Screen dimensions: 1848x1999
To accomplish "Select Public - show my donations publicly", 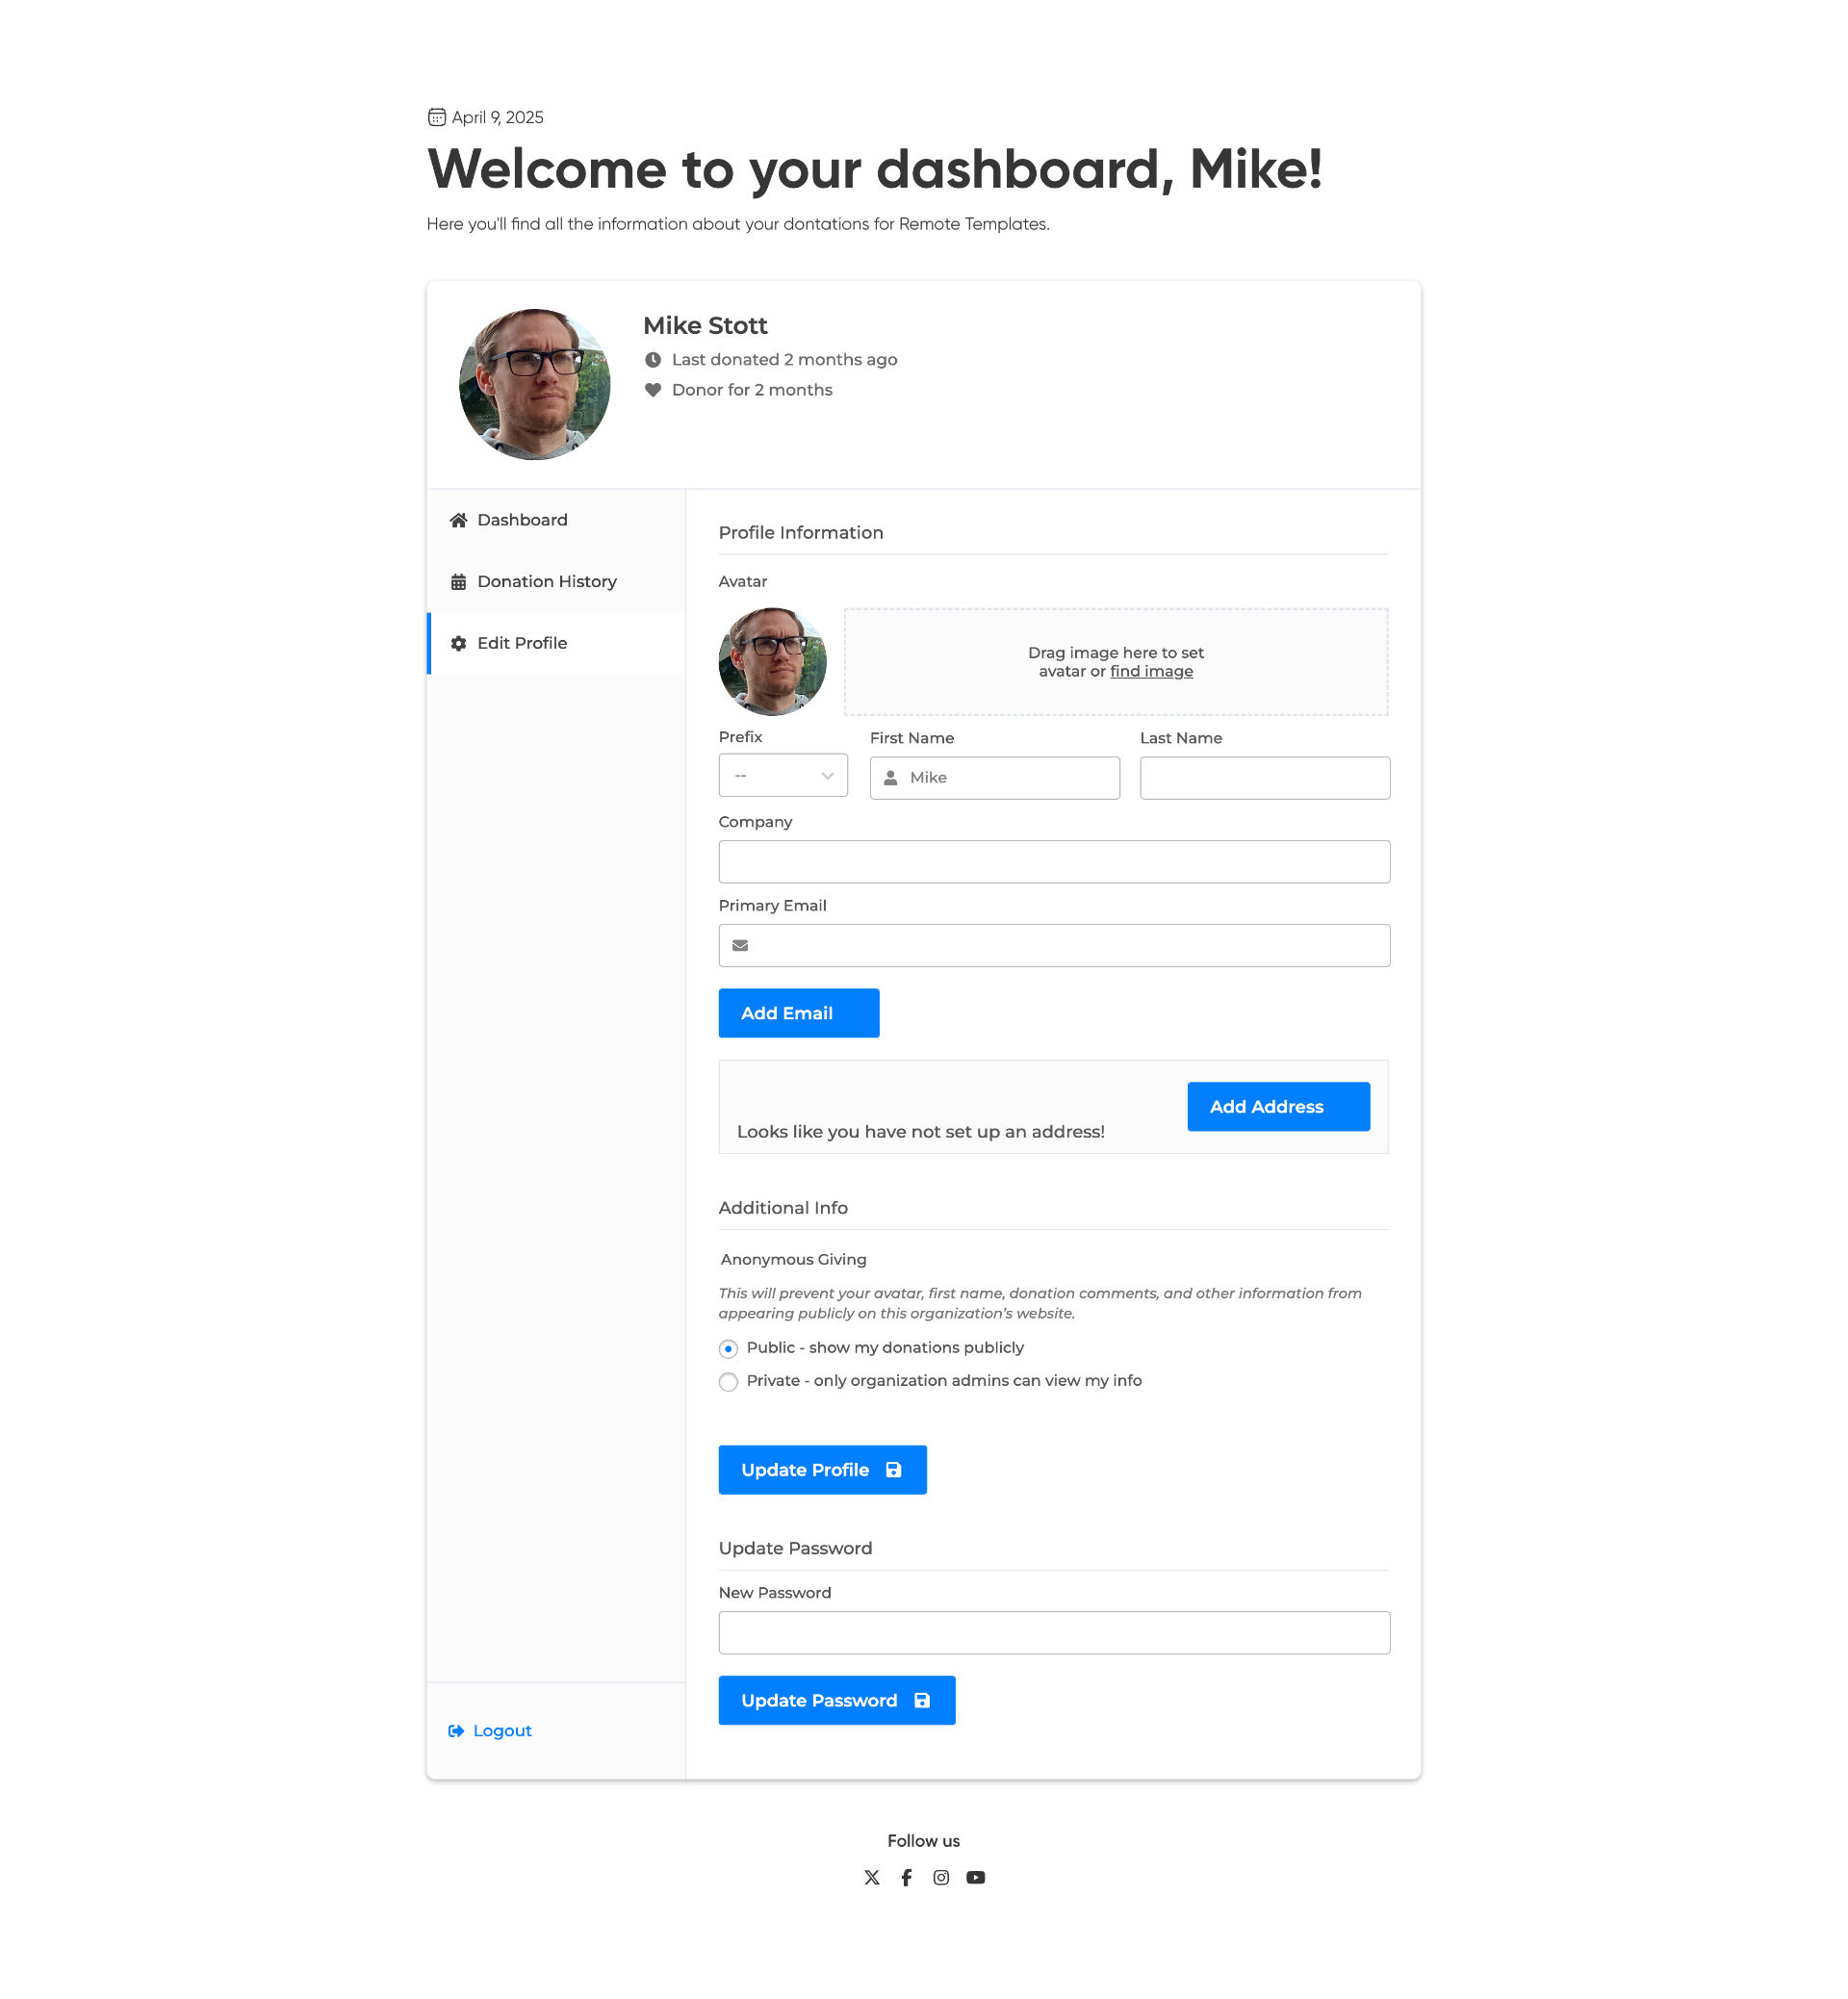I will click(728, 1349).
